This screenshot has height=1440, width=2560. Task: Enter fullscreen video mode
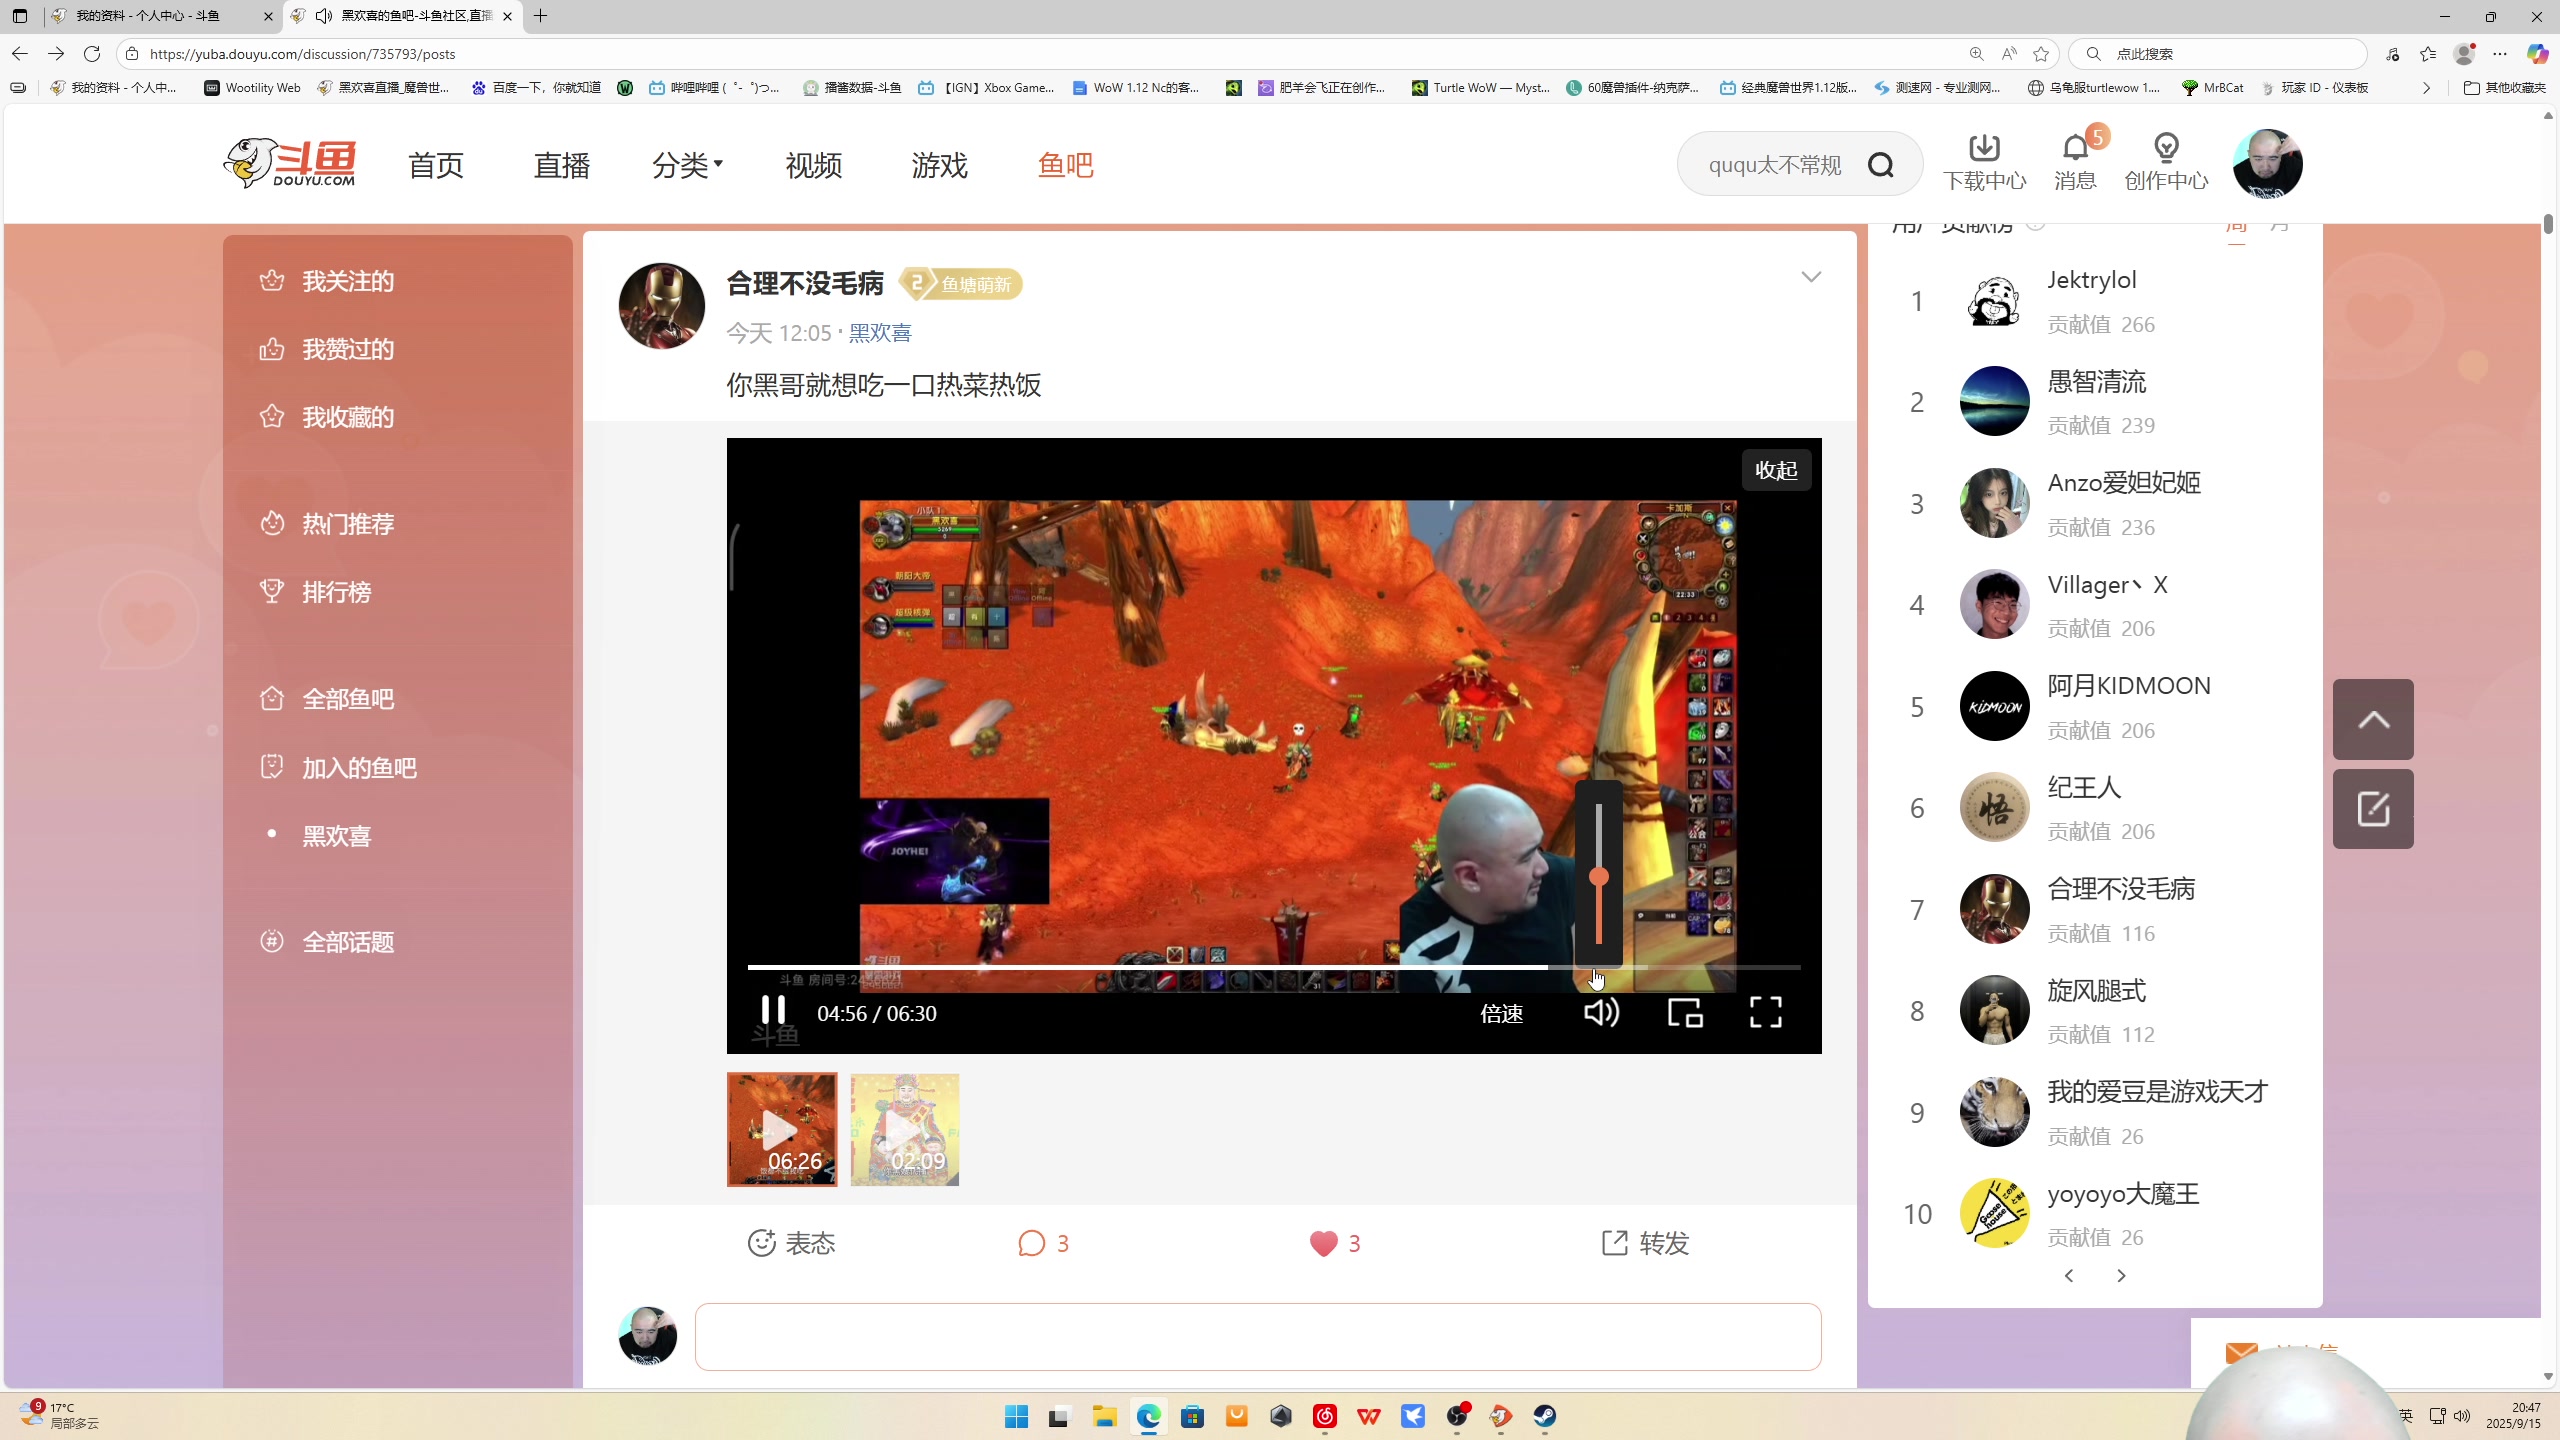1766,1012
